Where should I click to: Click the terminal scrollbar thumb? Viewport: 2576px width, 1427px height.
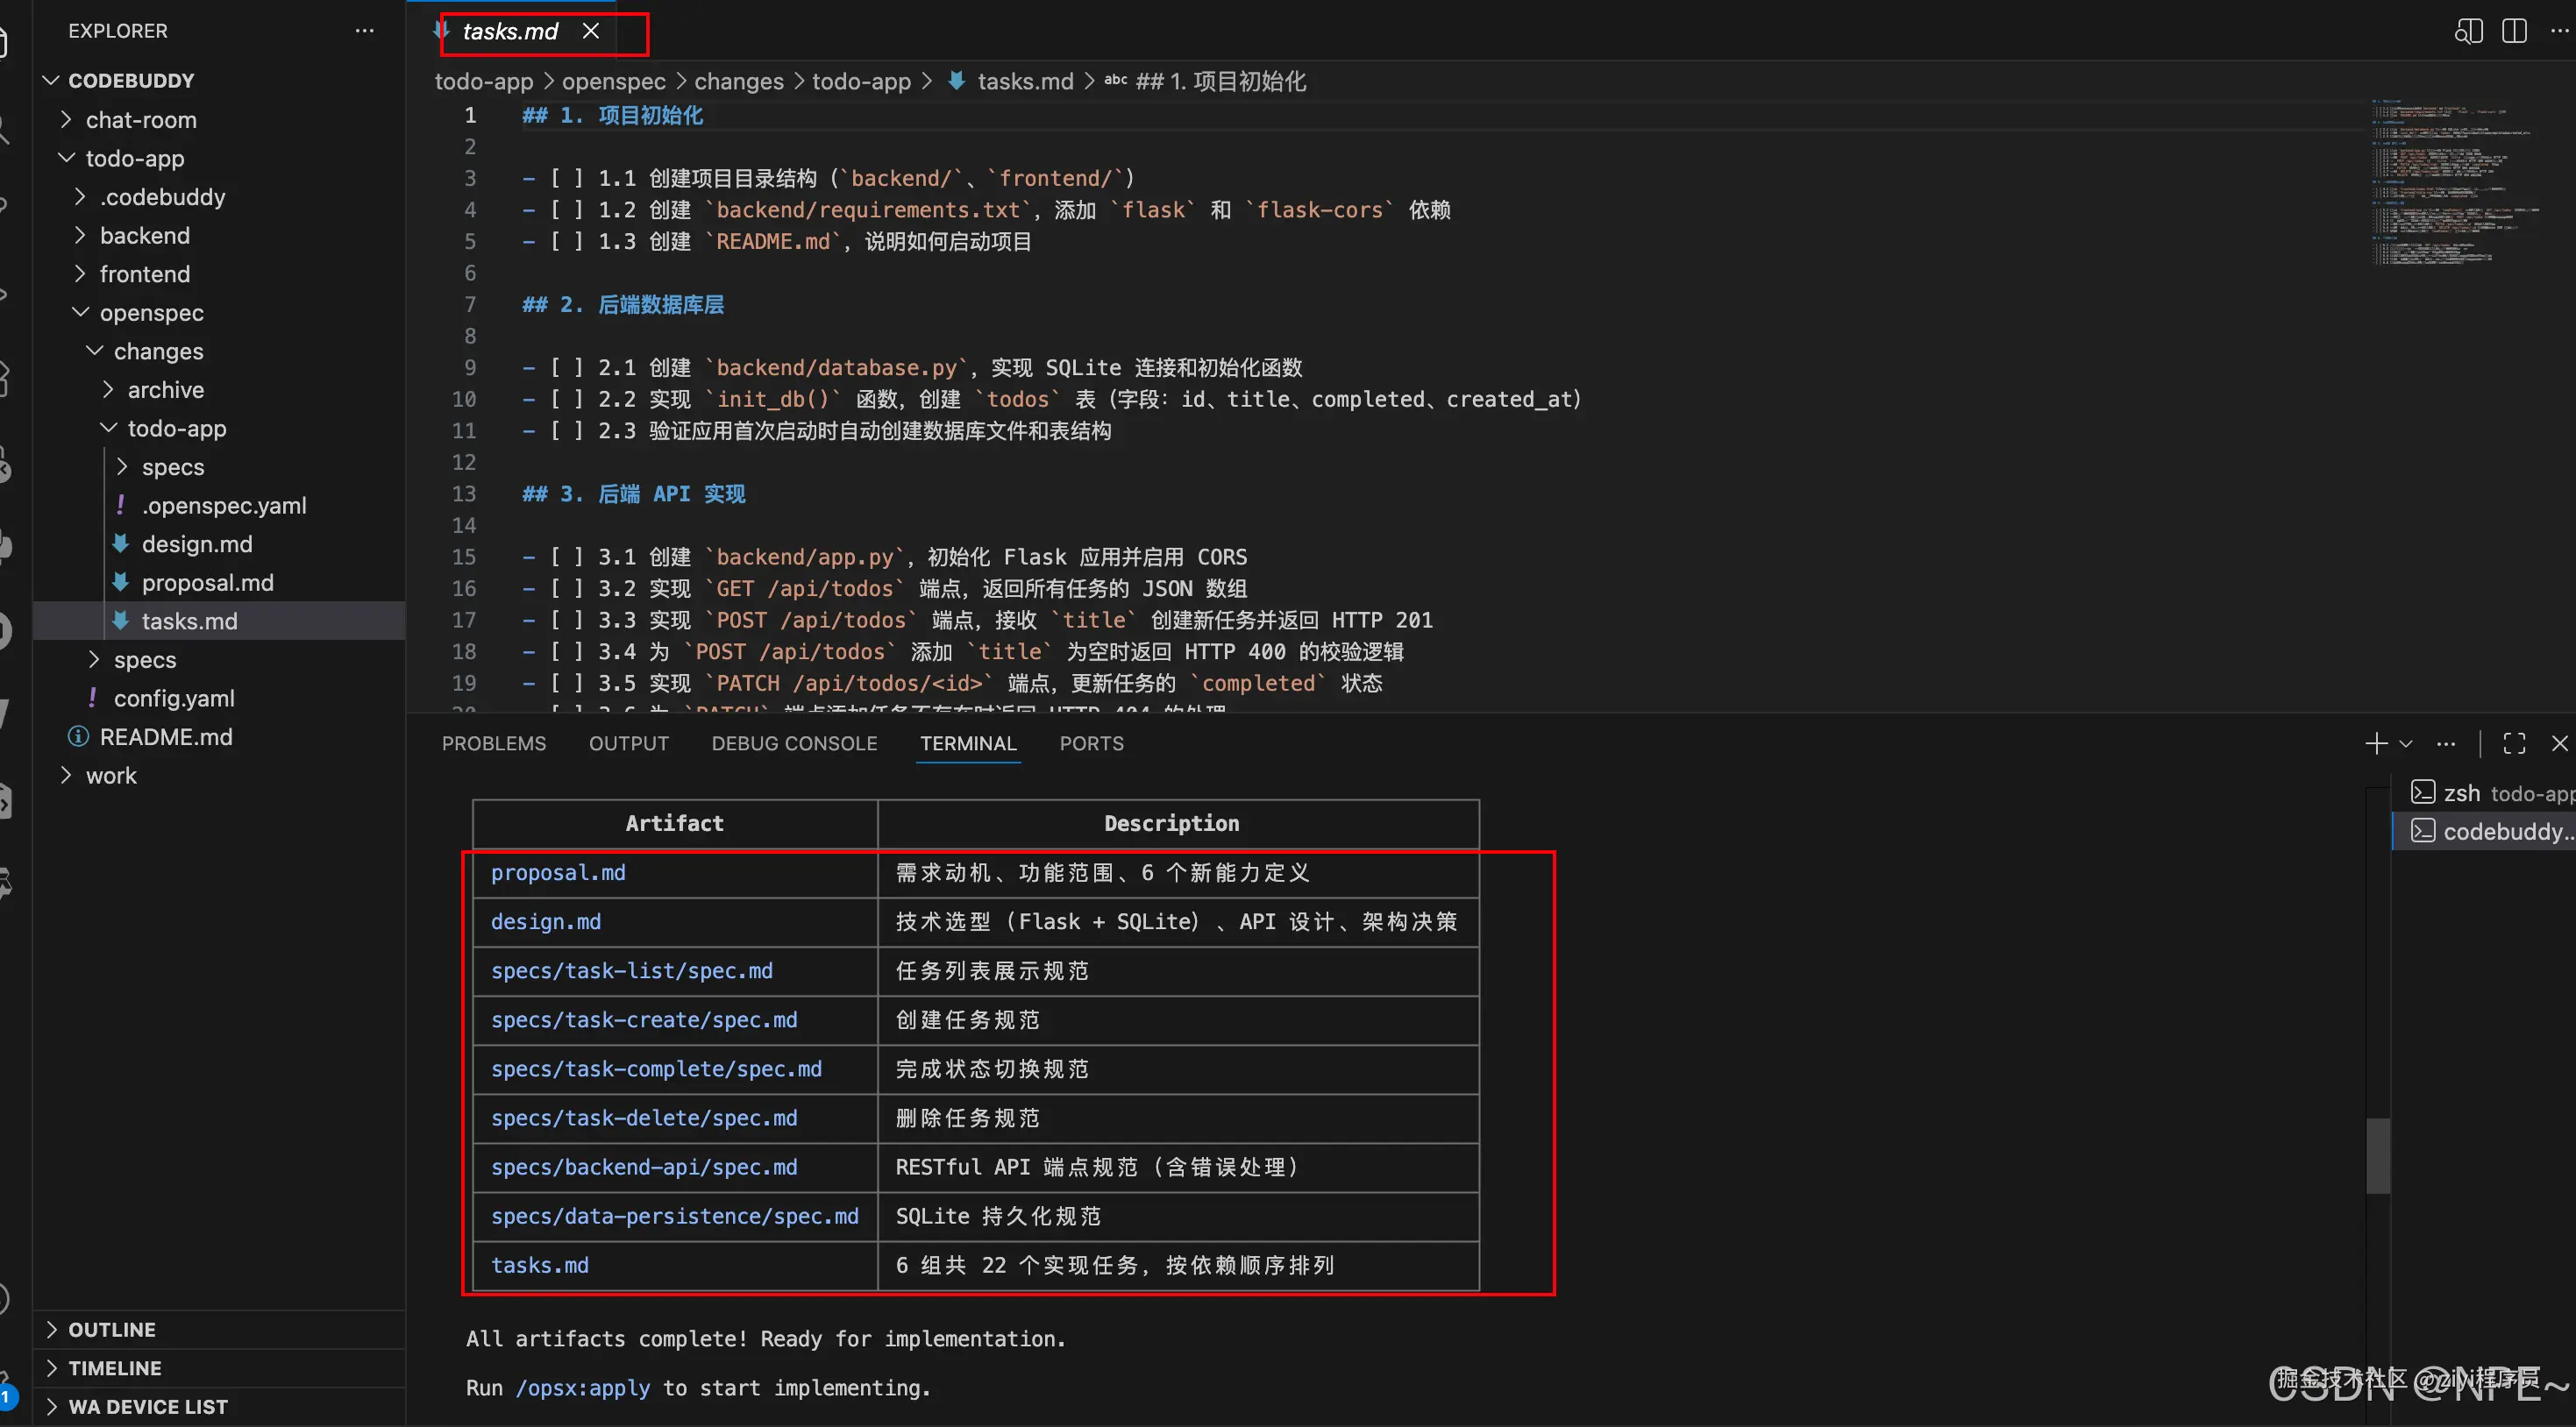pos(2378,1155)
